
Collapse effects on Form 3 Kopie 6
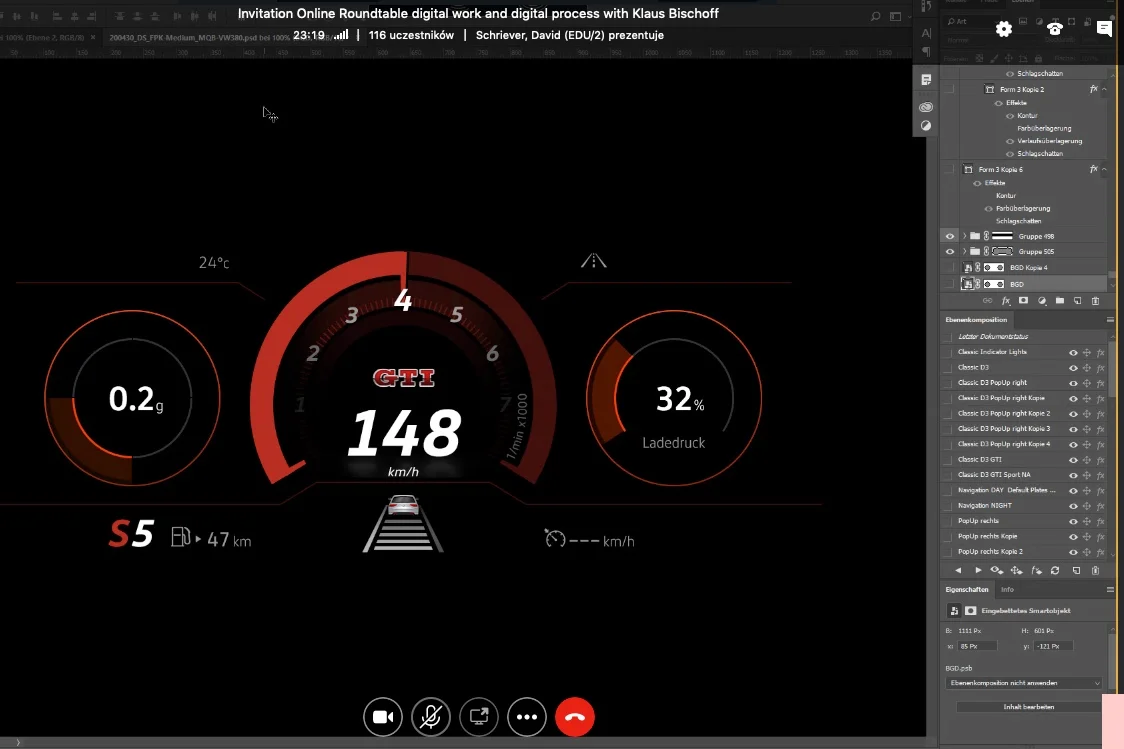(x=1104, y=169)
